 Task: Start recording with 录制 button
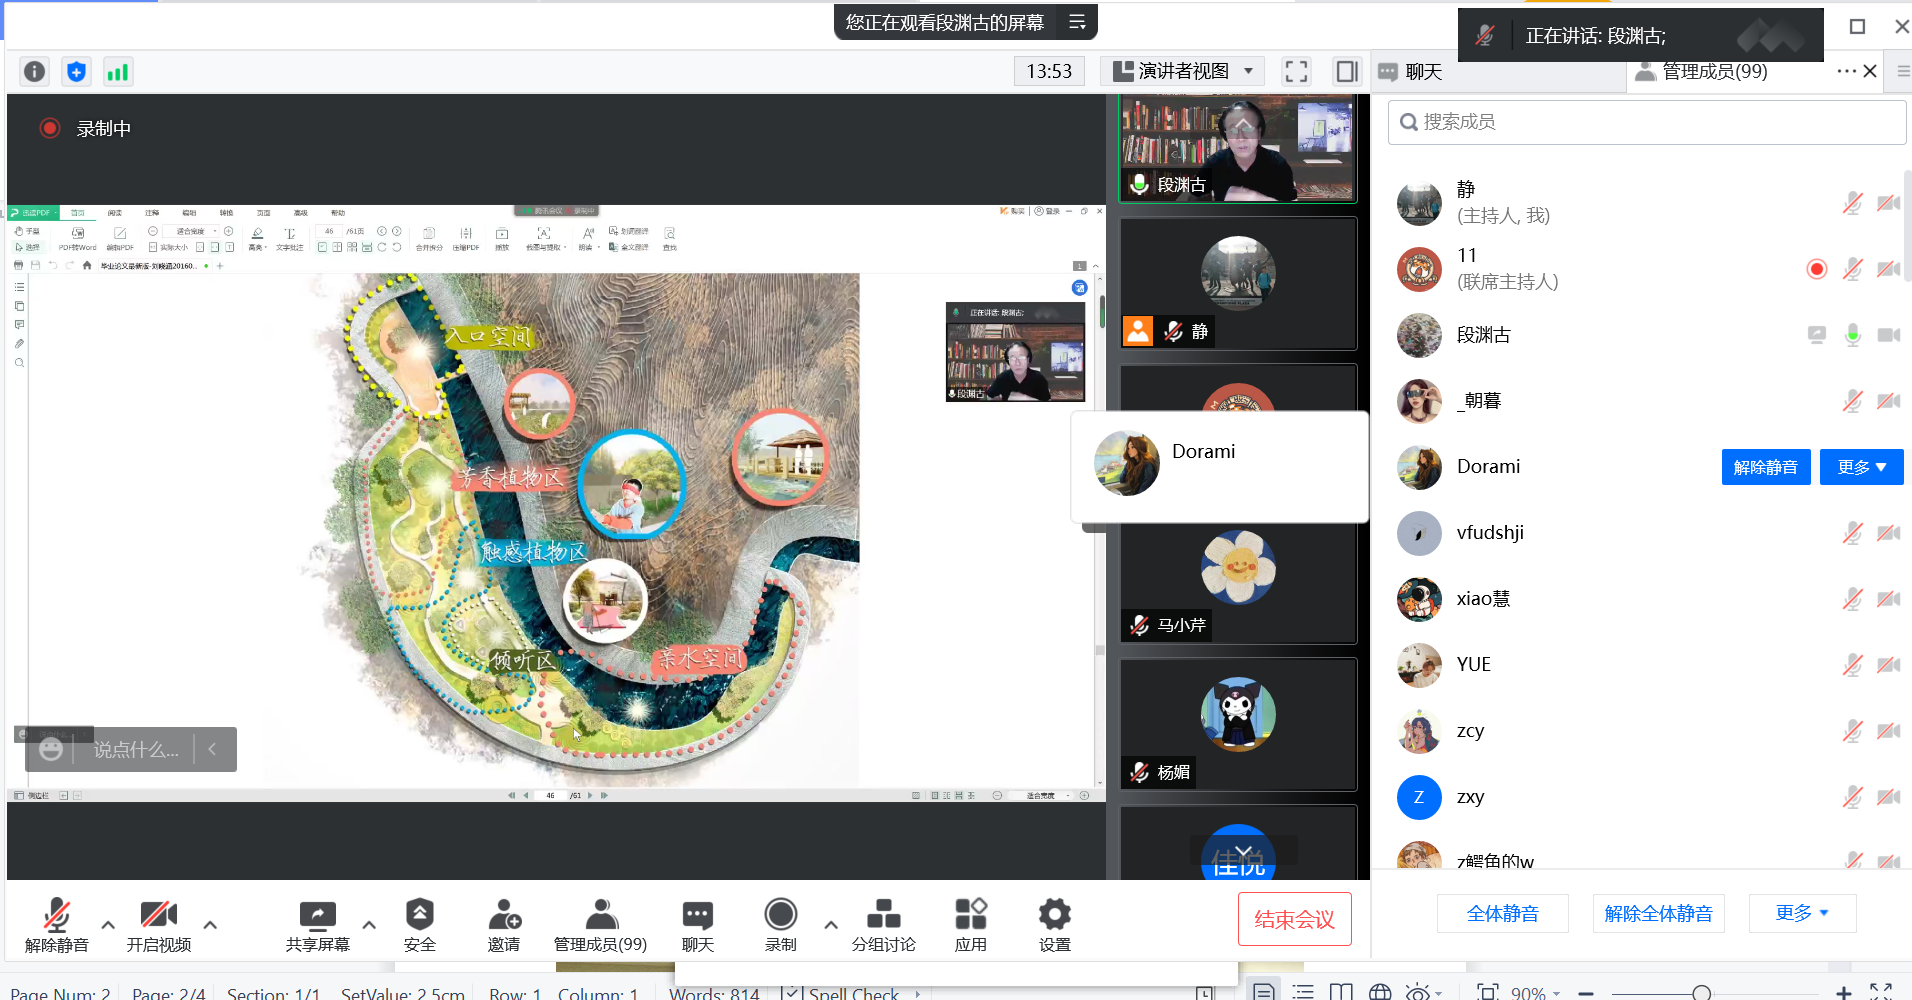(780, 925)
